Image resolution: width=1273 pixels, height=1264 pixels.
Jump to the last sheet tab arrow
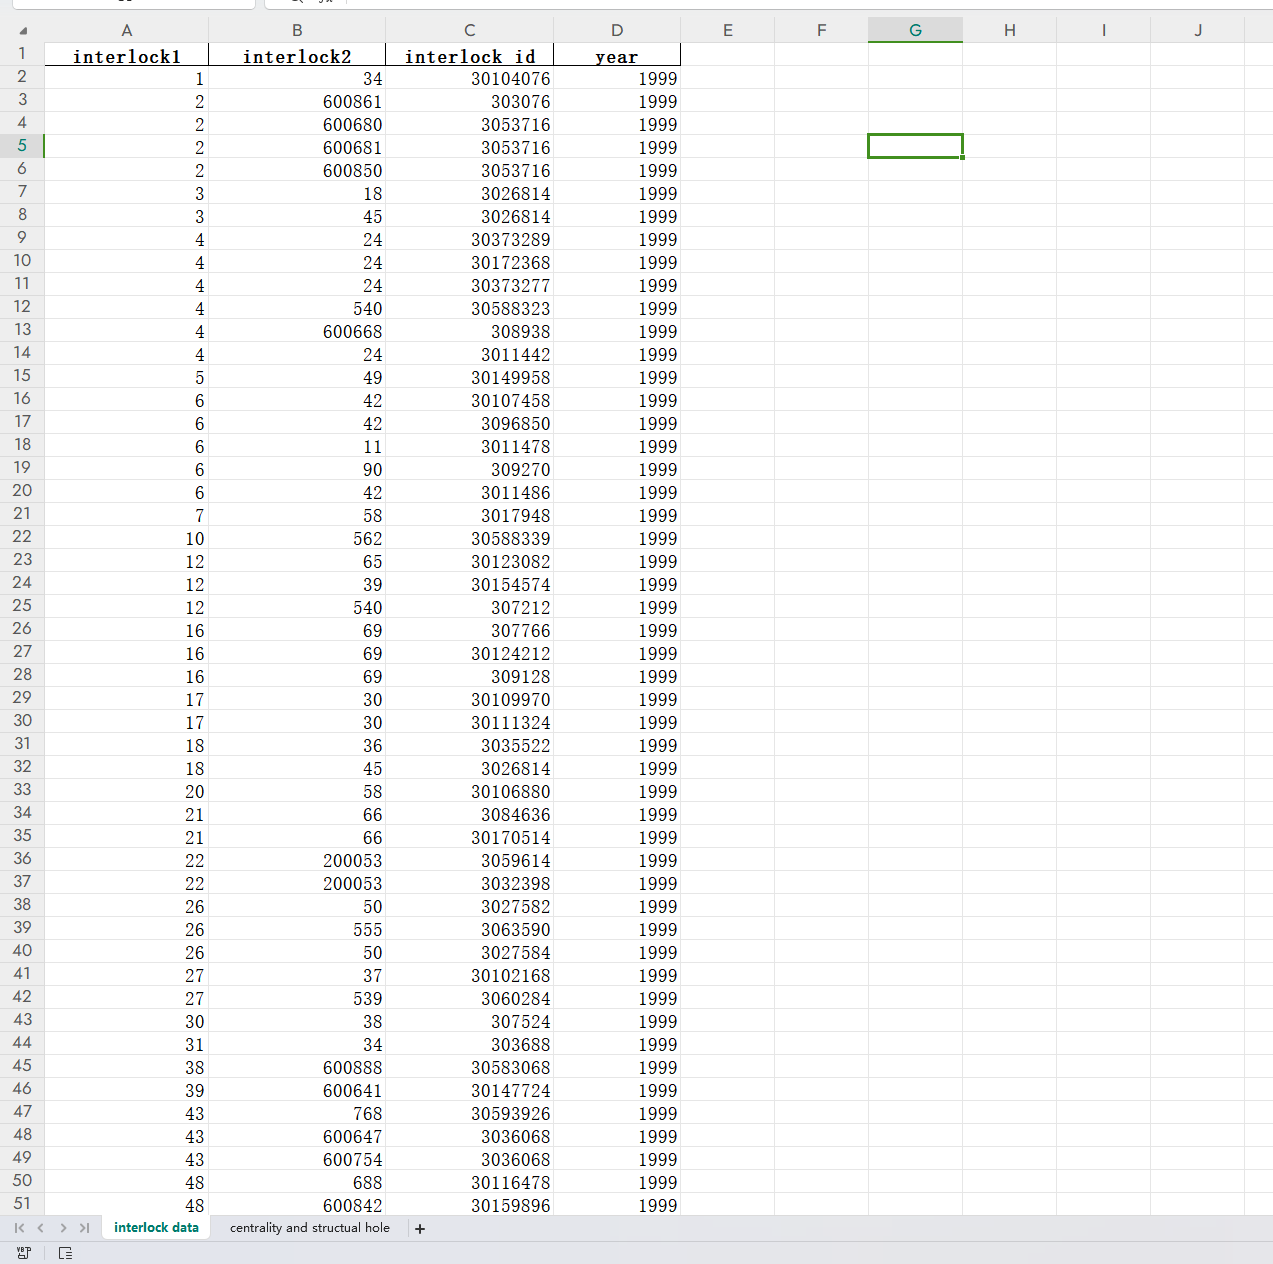point(85,1228)
